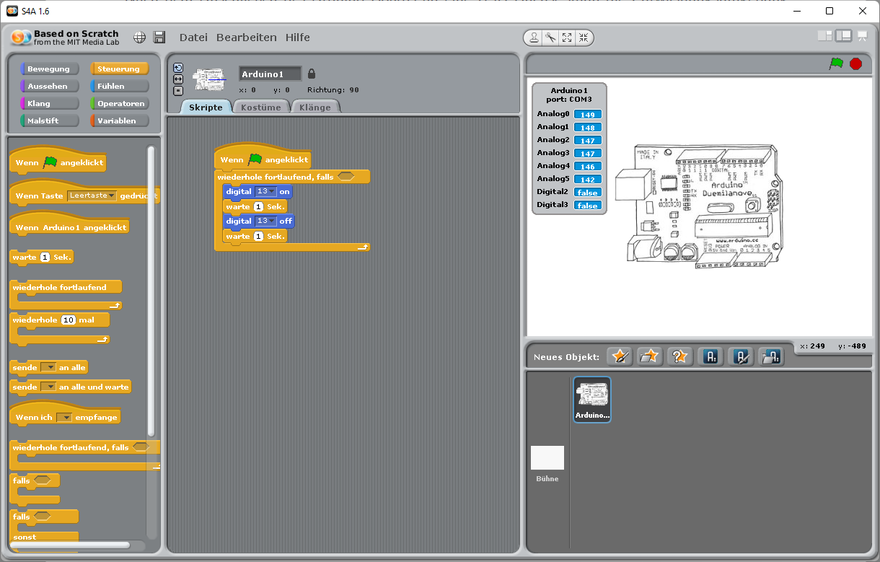The height and width of the screenshot is (562, 880).
Task: Select the grow sprite tool
Action: point(567,37)
